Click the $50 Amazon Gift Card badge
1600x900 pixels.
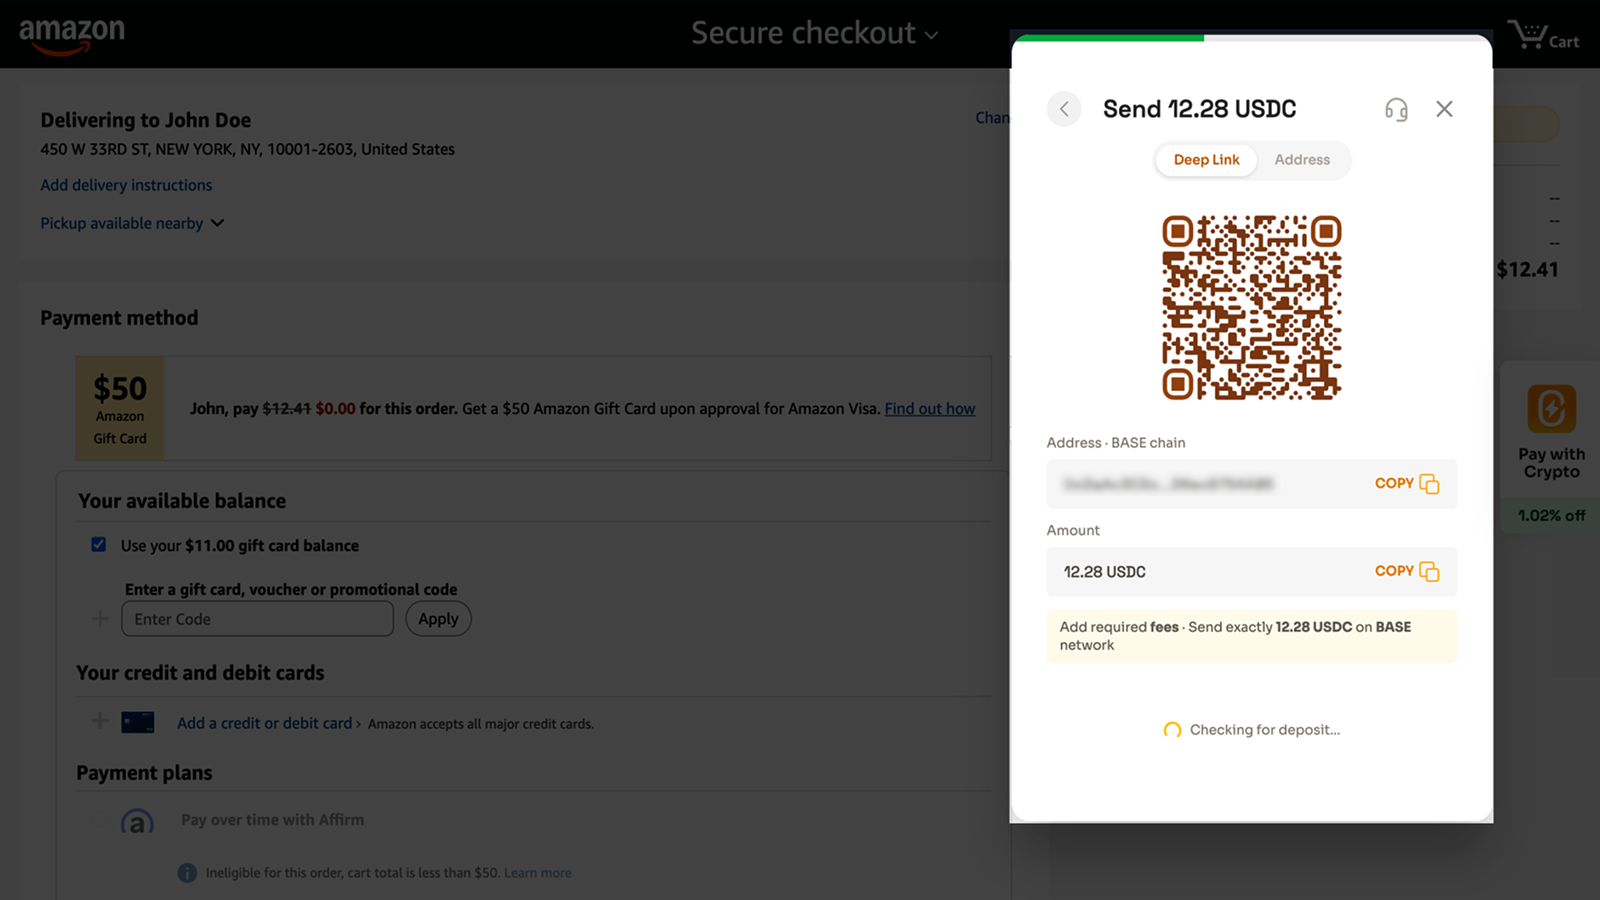click(120, 408)
